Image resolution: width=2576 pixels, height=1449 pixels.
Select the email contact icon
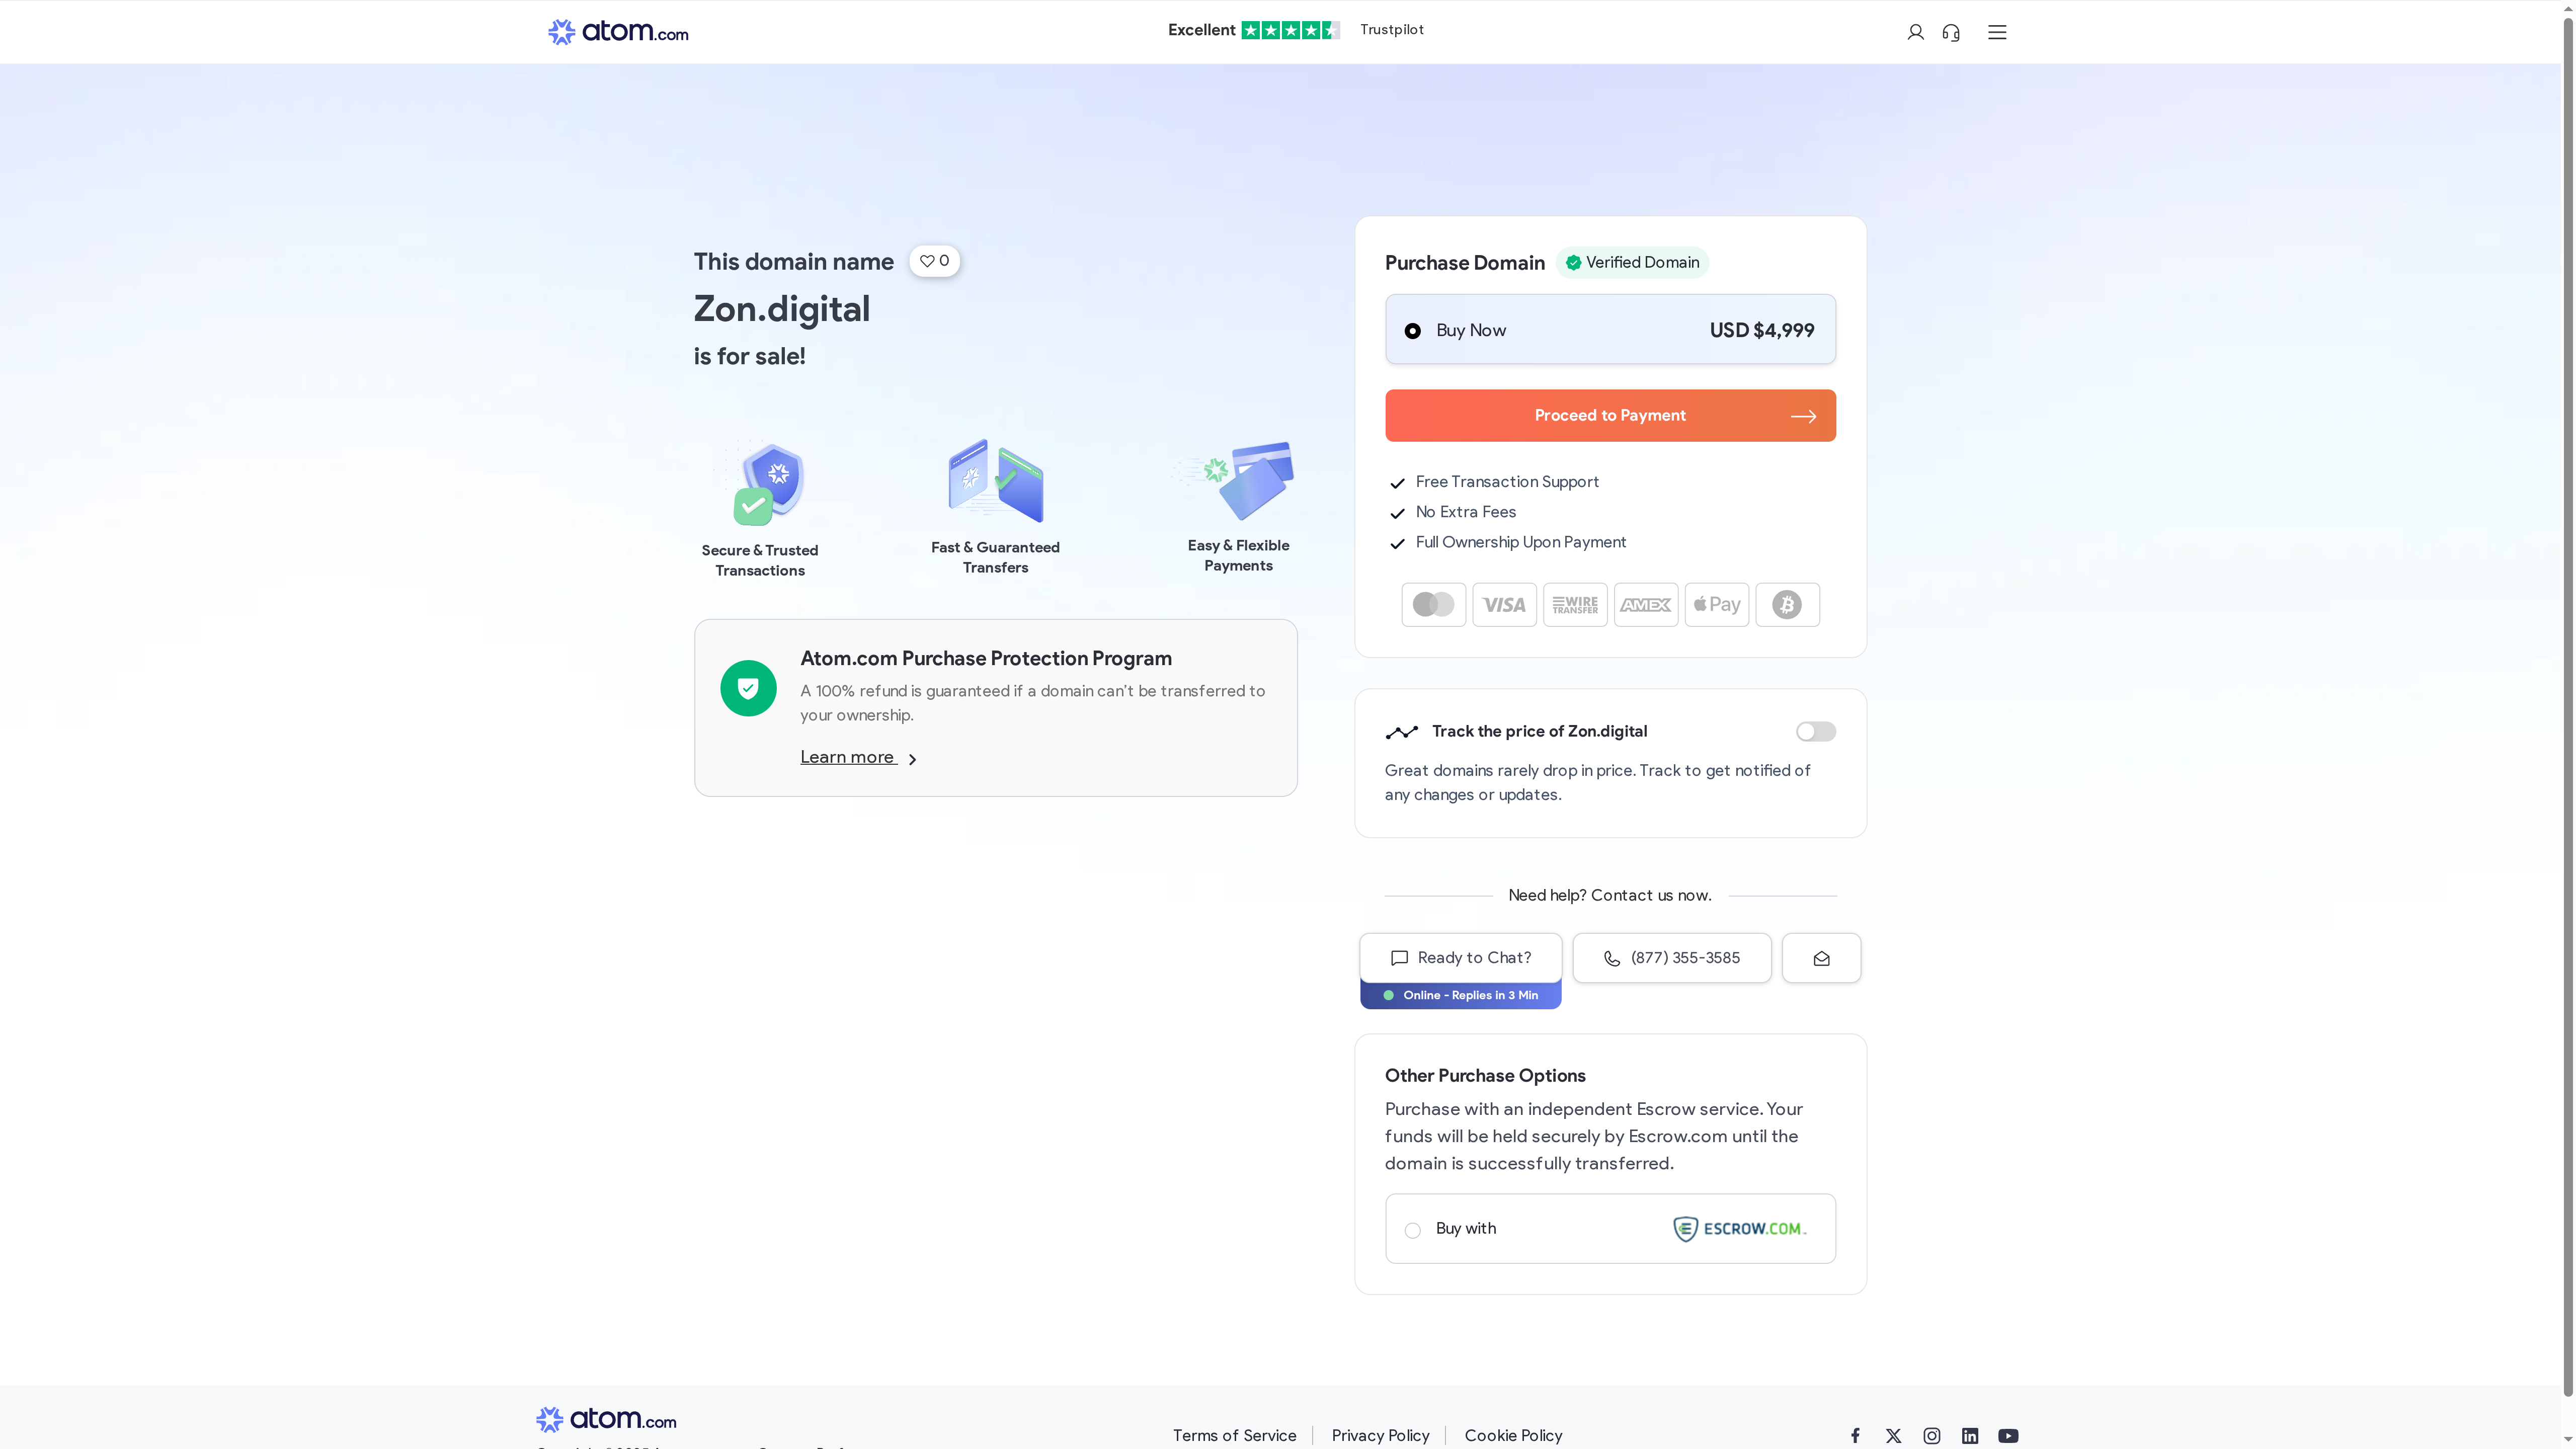tap(1821, 957)
